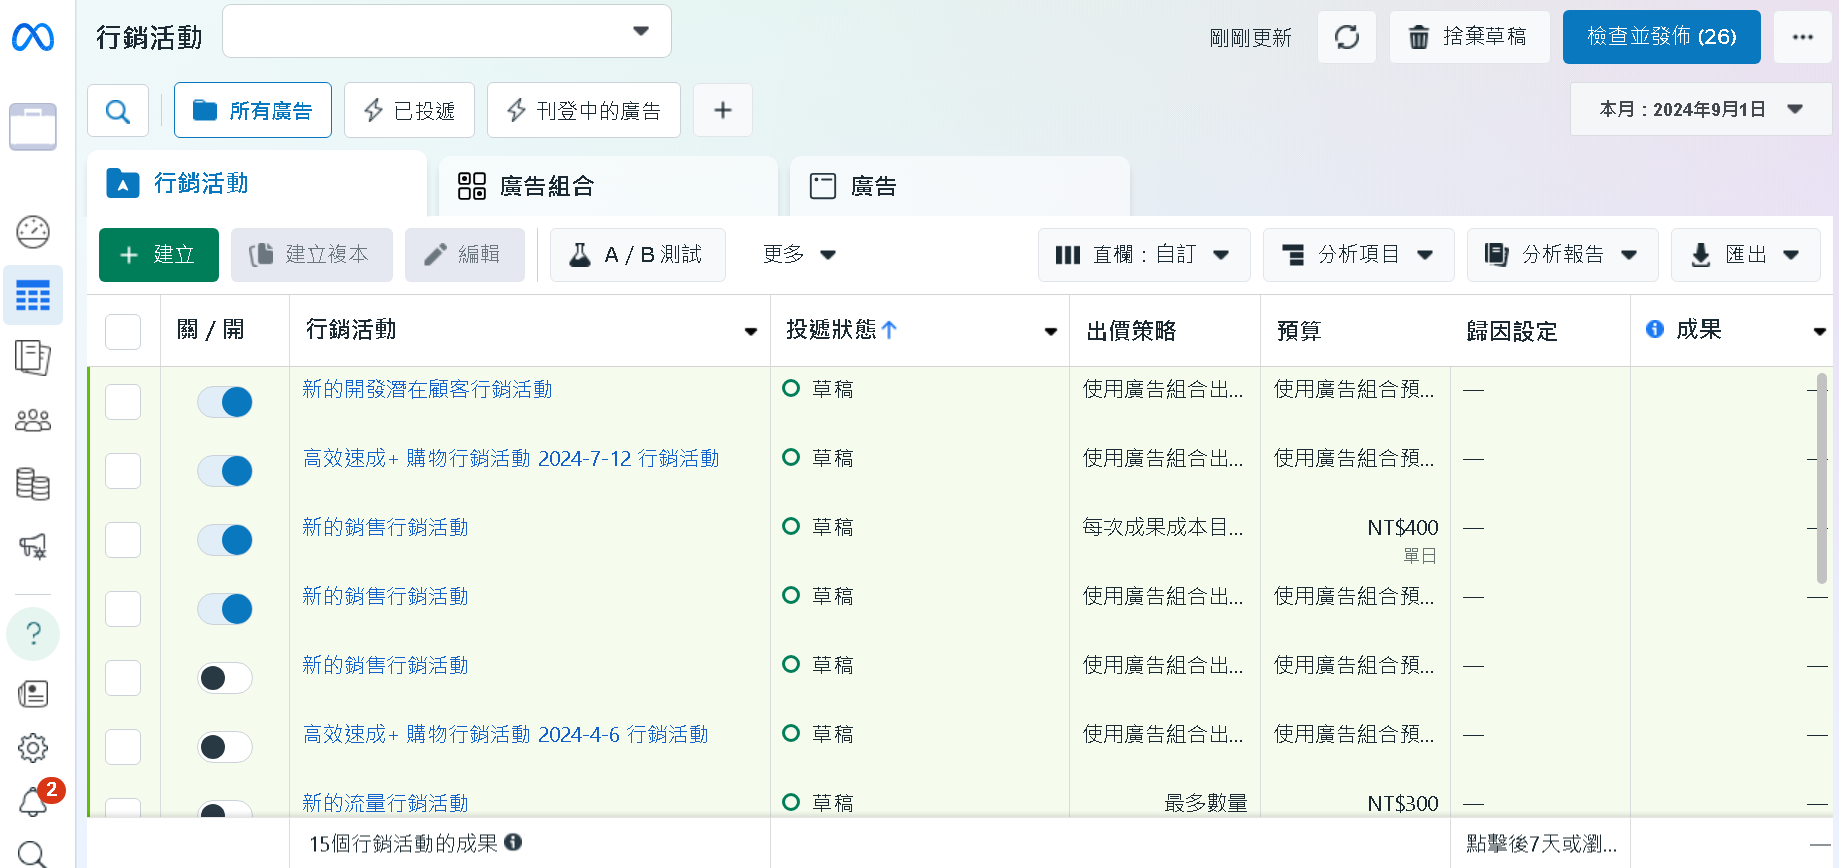Screen dimensions: 1839x868
Task: Open the ads reporting pages icon
Action: [x=33, y=357]
